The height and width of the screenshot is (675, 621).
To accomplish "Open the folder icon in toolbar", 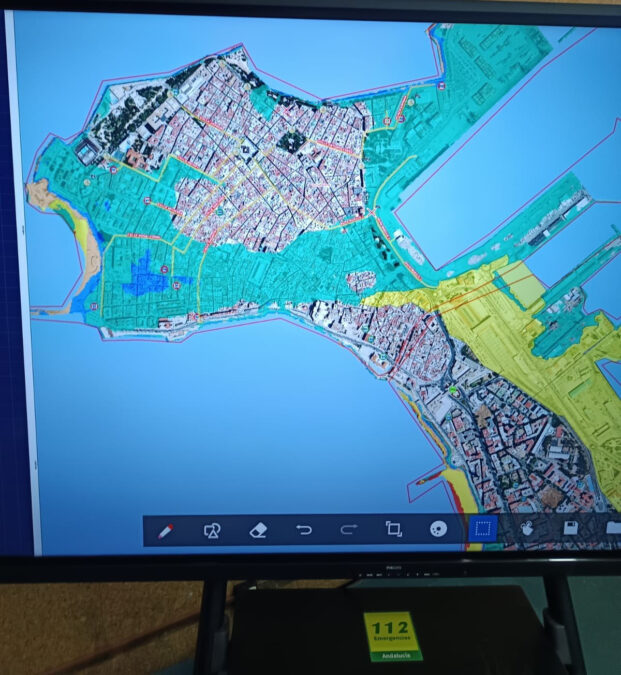I will pos(612,527).
